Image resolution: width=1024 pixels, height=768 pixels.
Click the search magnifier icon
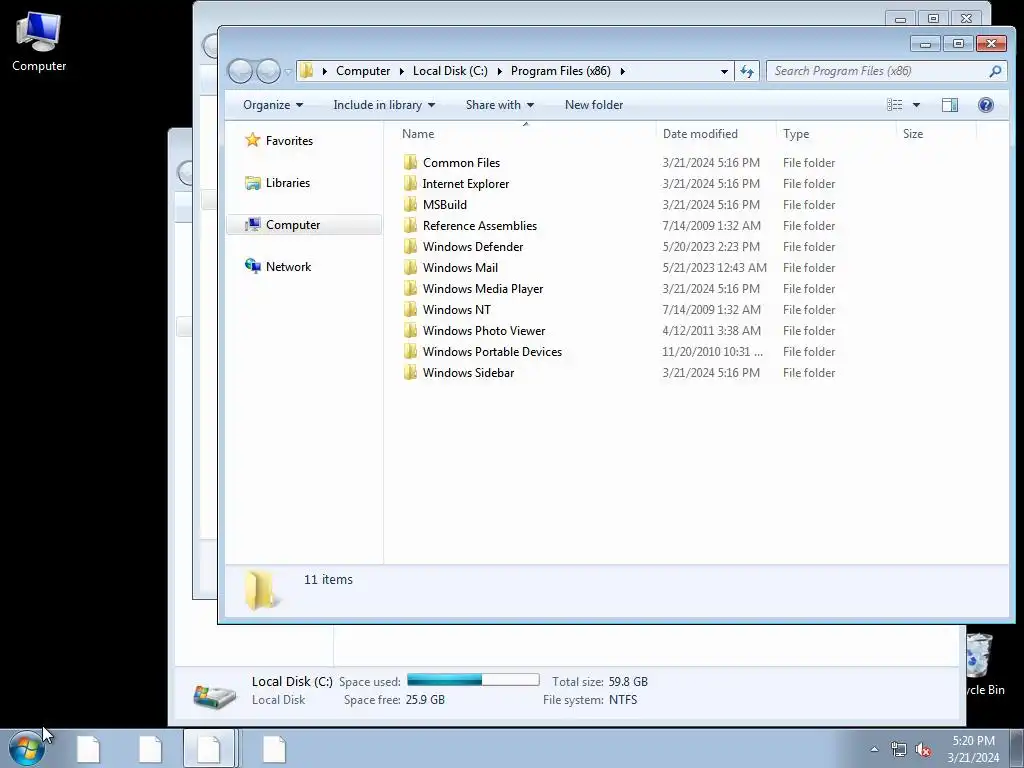[x=995, y=71]
